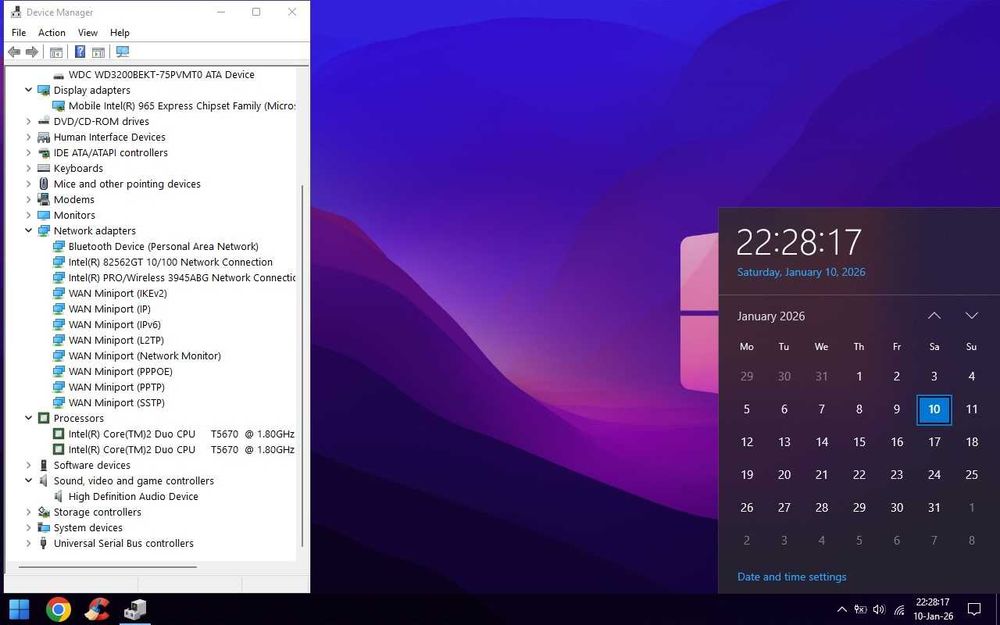This screenshot has height=625, width=1000.
Task: Select January 31 in the calendar
Action: tap(934, 508)
